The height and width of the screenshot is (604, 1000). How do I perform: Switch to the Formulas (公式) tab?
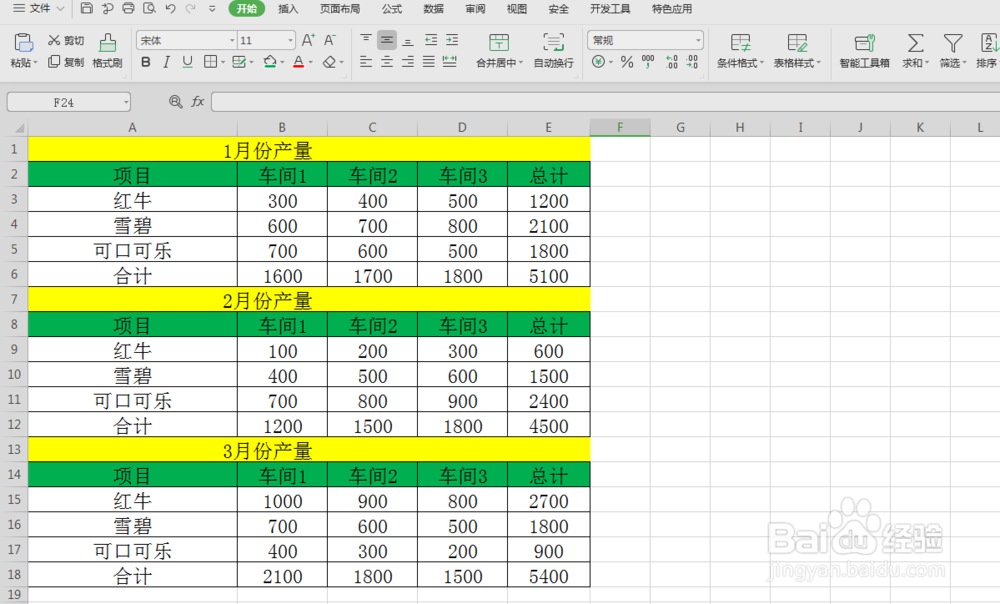pos(392,9)
